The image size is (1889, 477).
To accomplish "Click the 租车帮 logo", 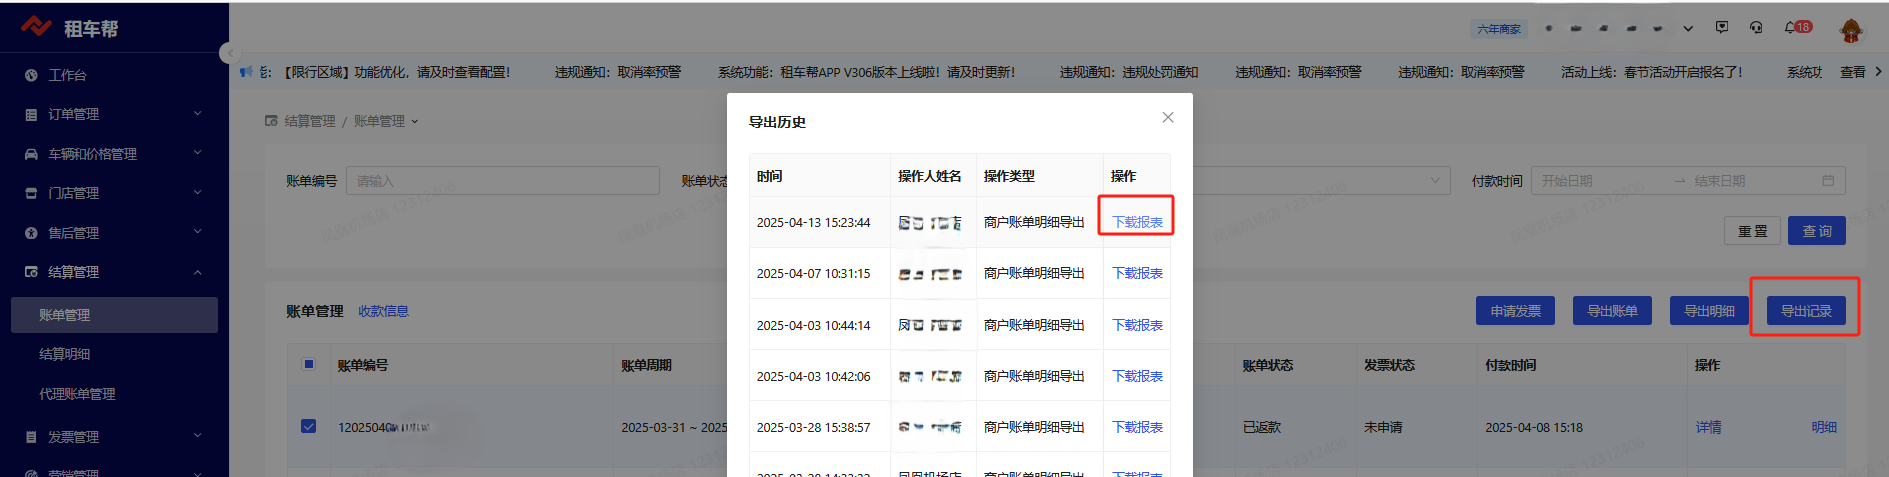I will (x=70, y=28).
